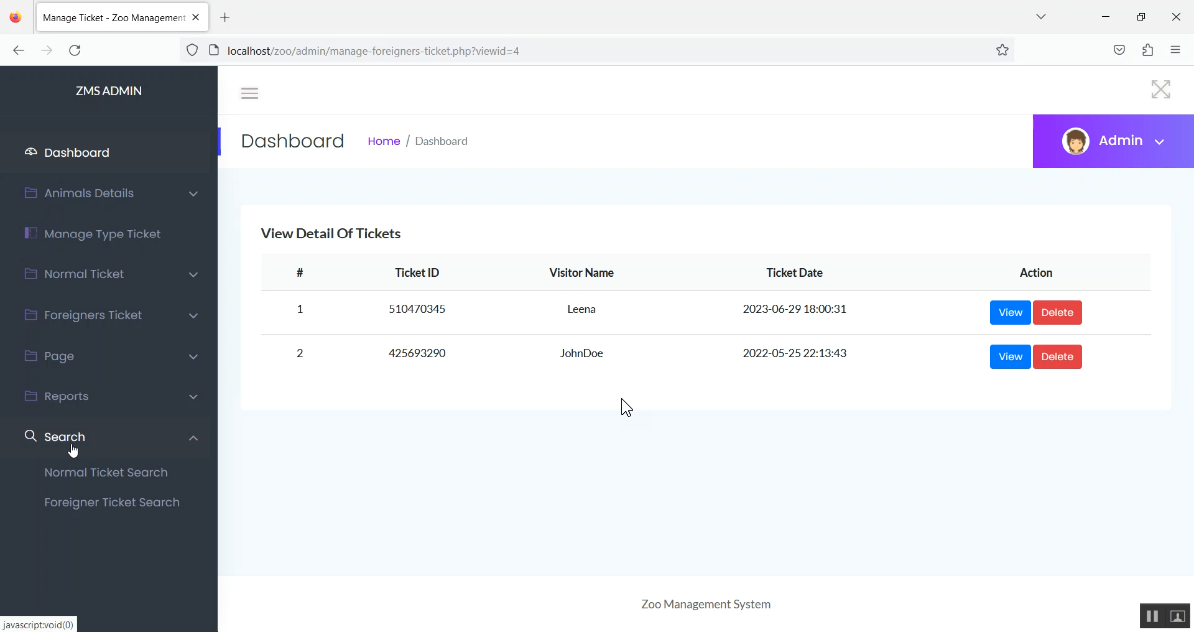Bookmark this page with star icon

click(x=1002, y=50)
